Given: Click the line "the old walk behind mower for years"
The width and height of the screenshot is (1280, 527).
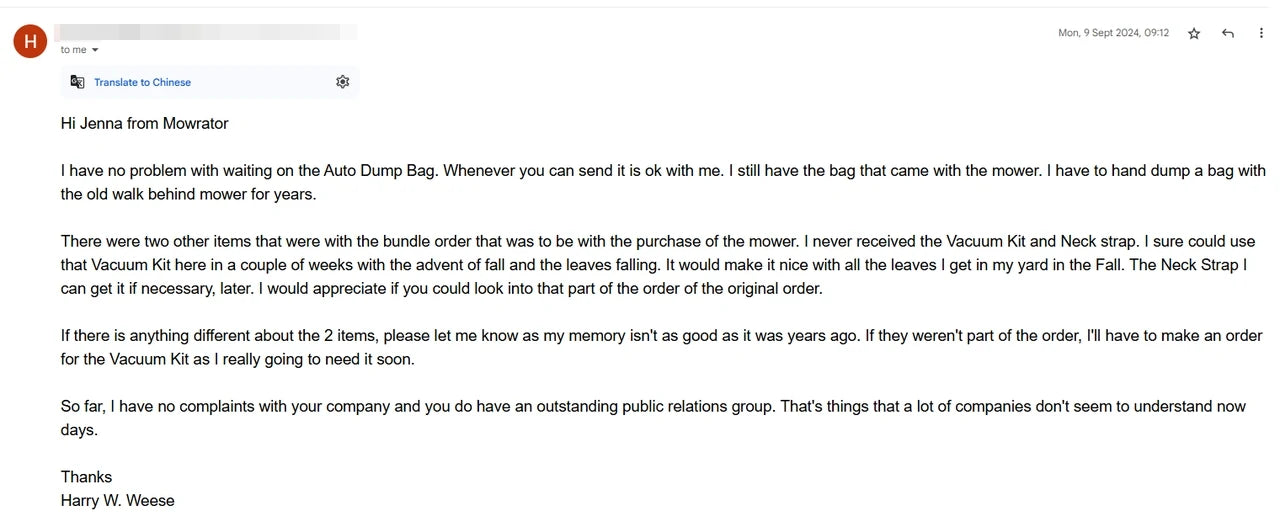Looking at the screenshot, I should (x=188, y=194).
